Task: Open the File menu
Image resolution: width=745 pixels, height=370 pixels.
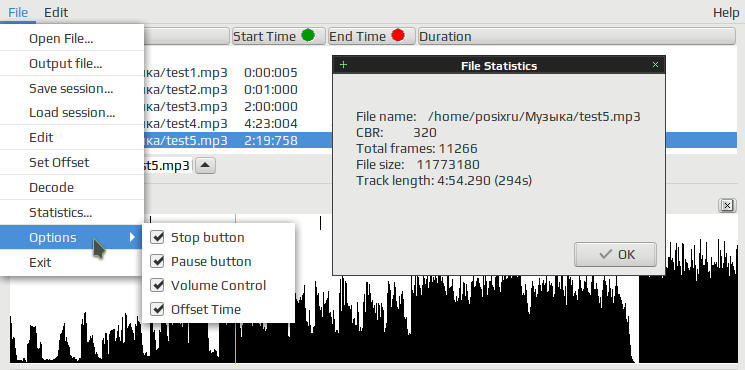Action: coord(18,12)
